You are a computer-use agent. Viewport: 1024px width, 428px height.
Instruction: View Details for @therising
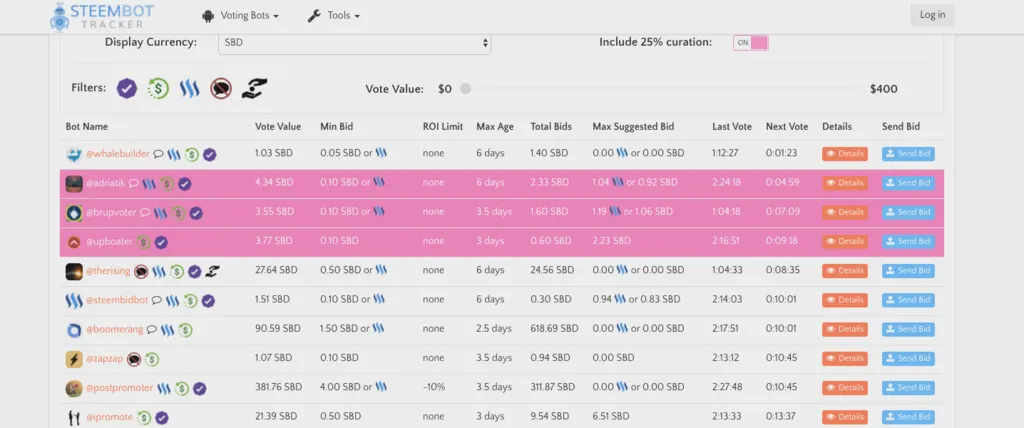tap(844, 271)
